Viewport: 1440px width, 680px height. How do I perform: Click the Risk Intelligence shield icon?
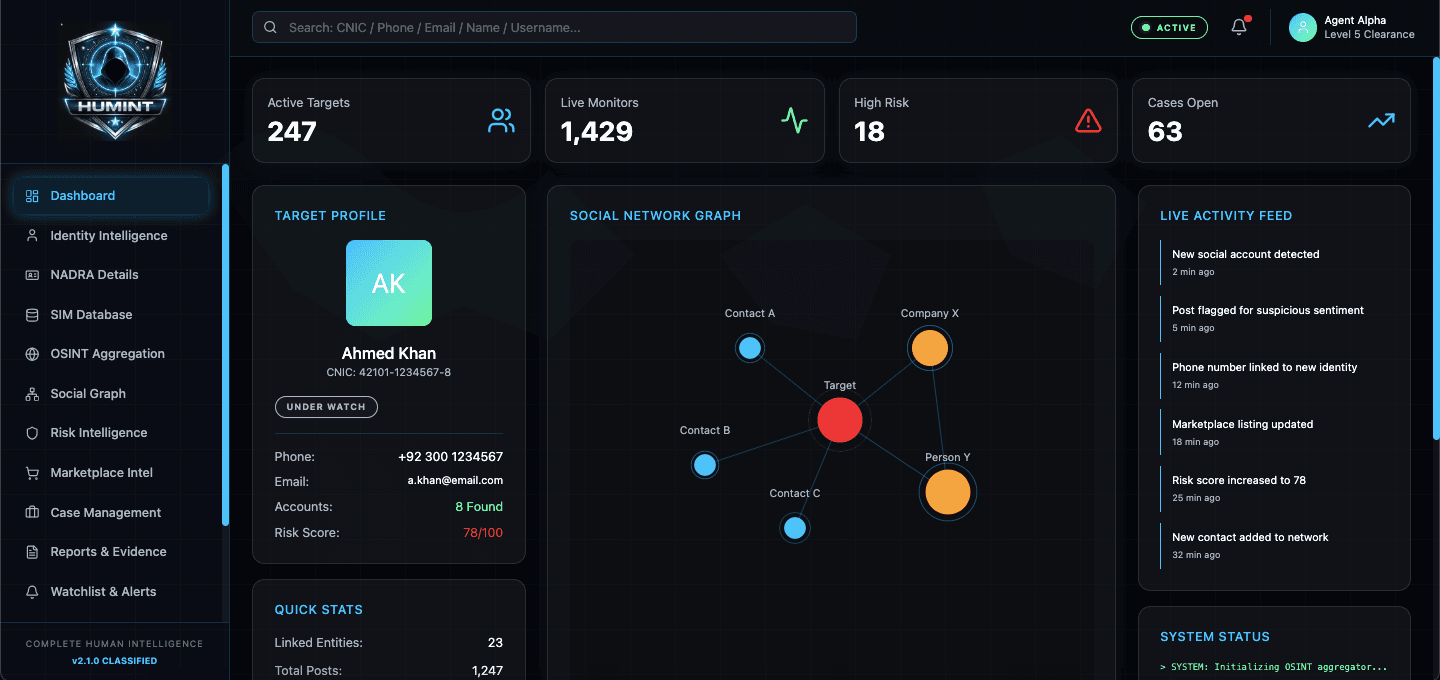click(x=32, y=433)
